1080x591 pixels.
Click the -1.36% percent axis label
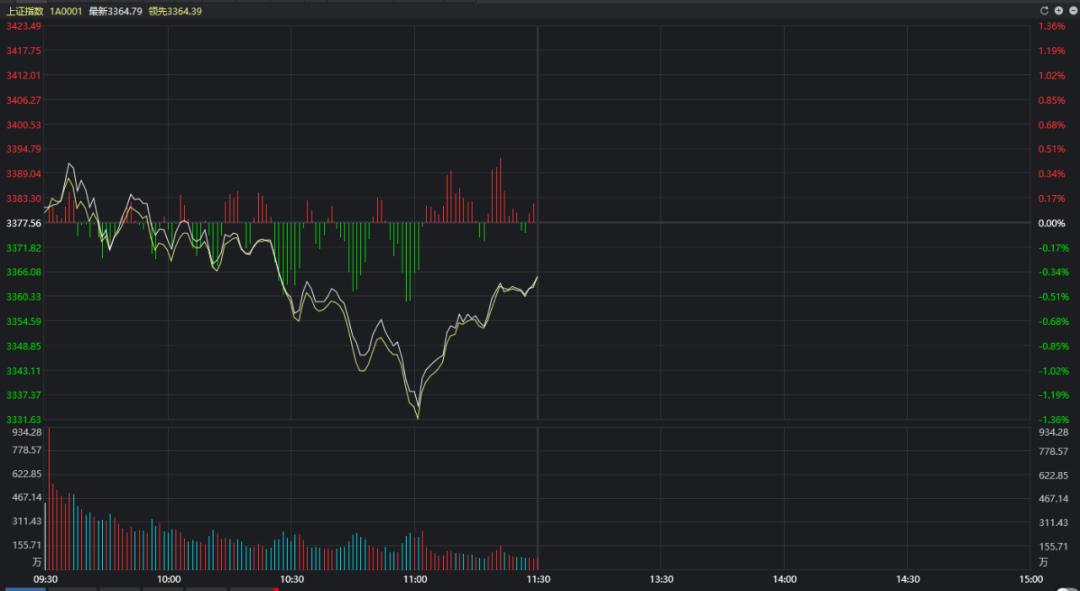pos(1053,419)
